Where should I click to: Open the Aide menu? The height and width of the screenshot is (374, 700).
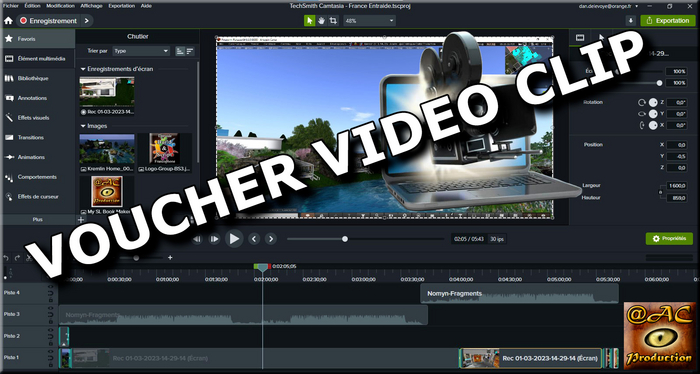(x=146, y=6)
